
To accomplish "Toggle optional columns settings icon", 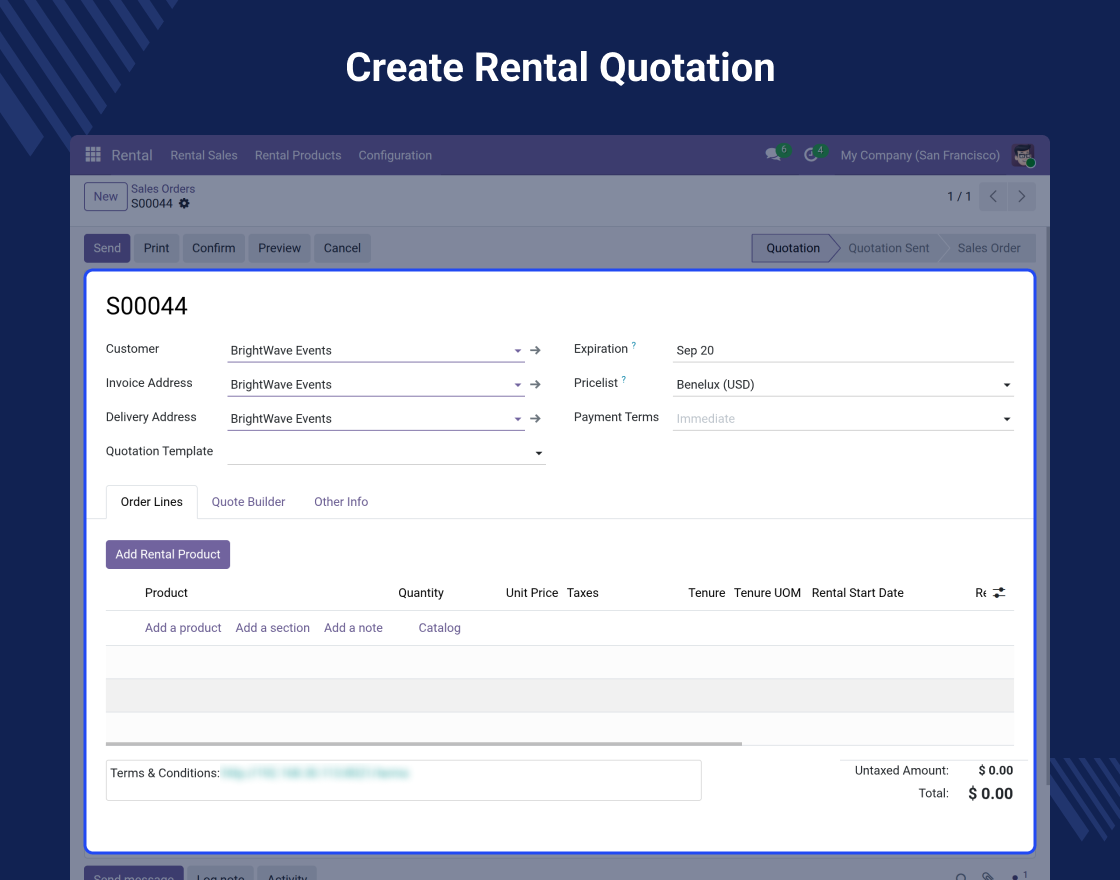I will (999, 592).
